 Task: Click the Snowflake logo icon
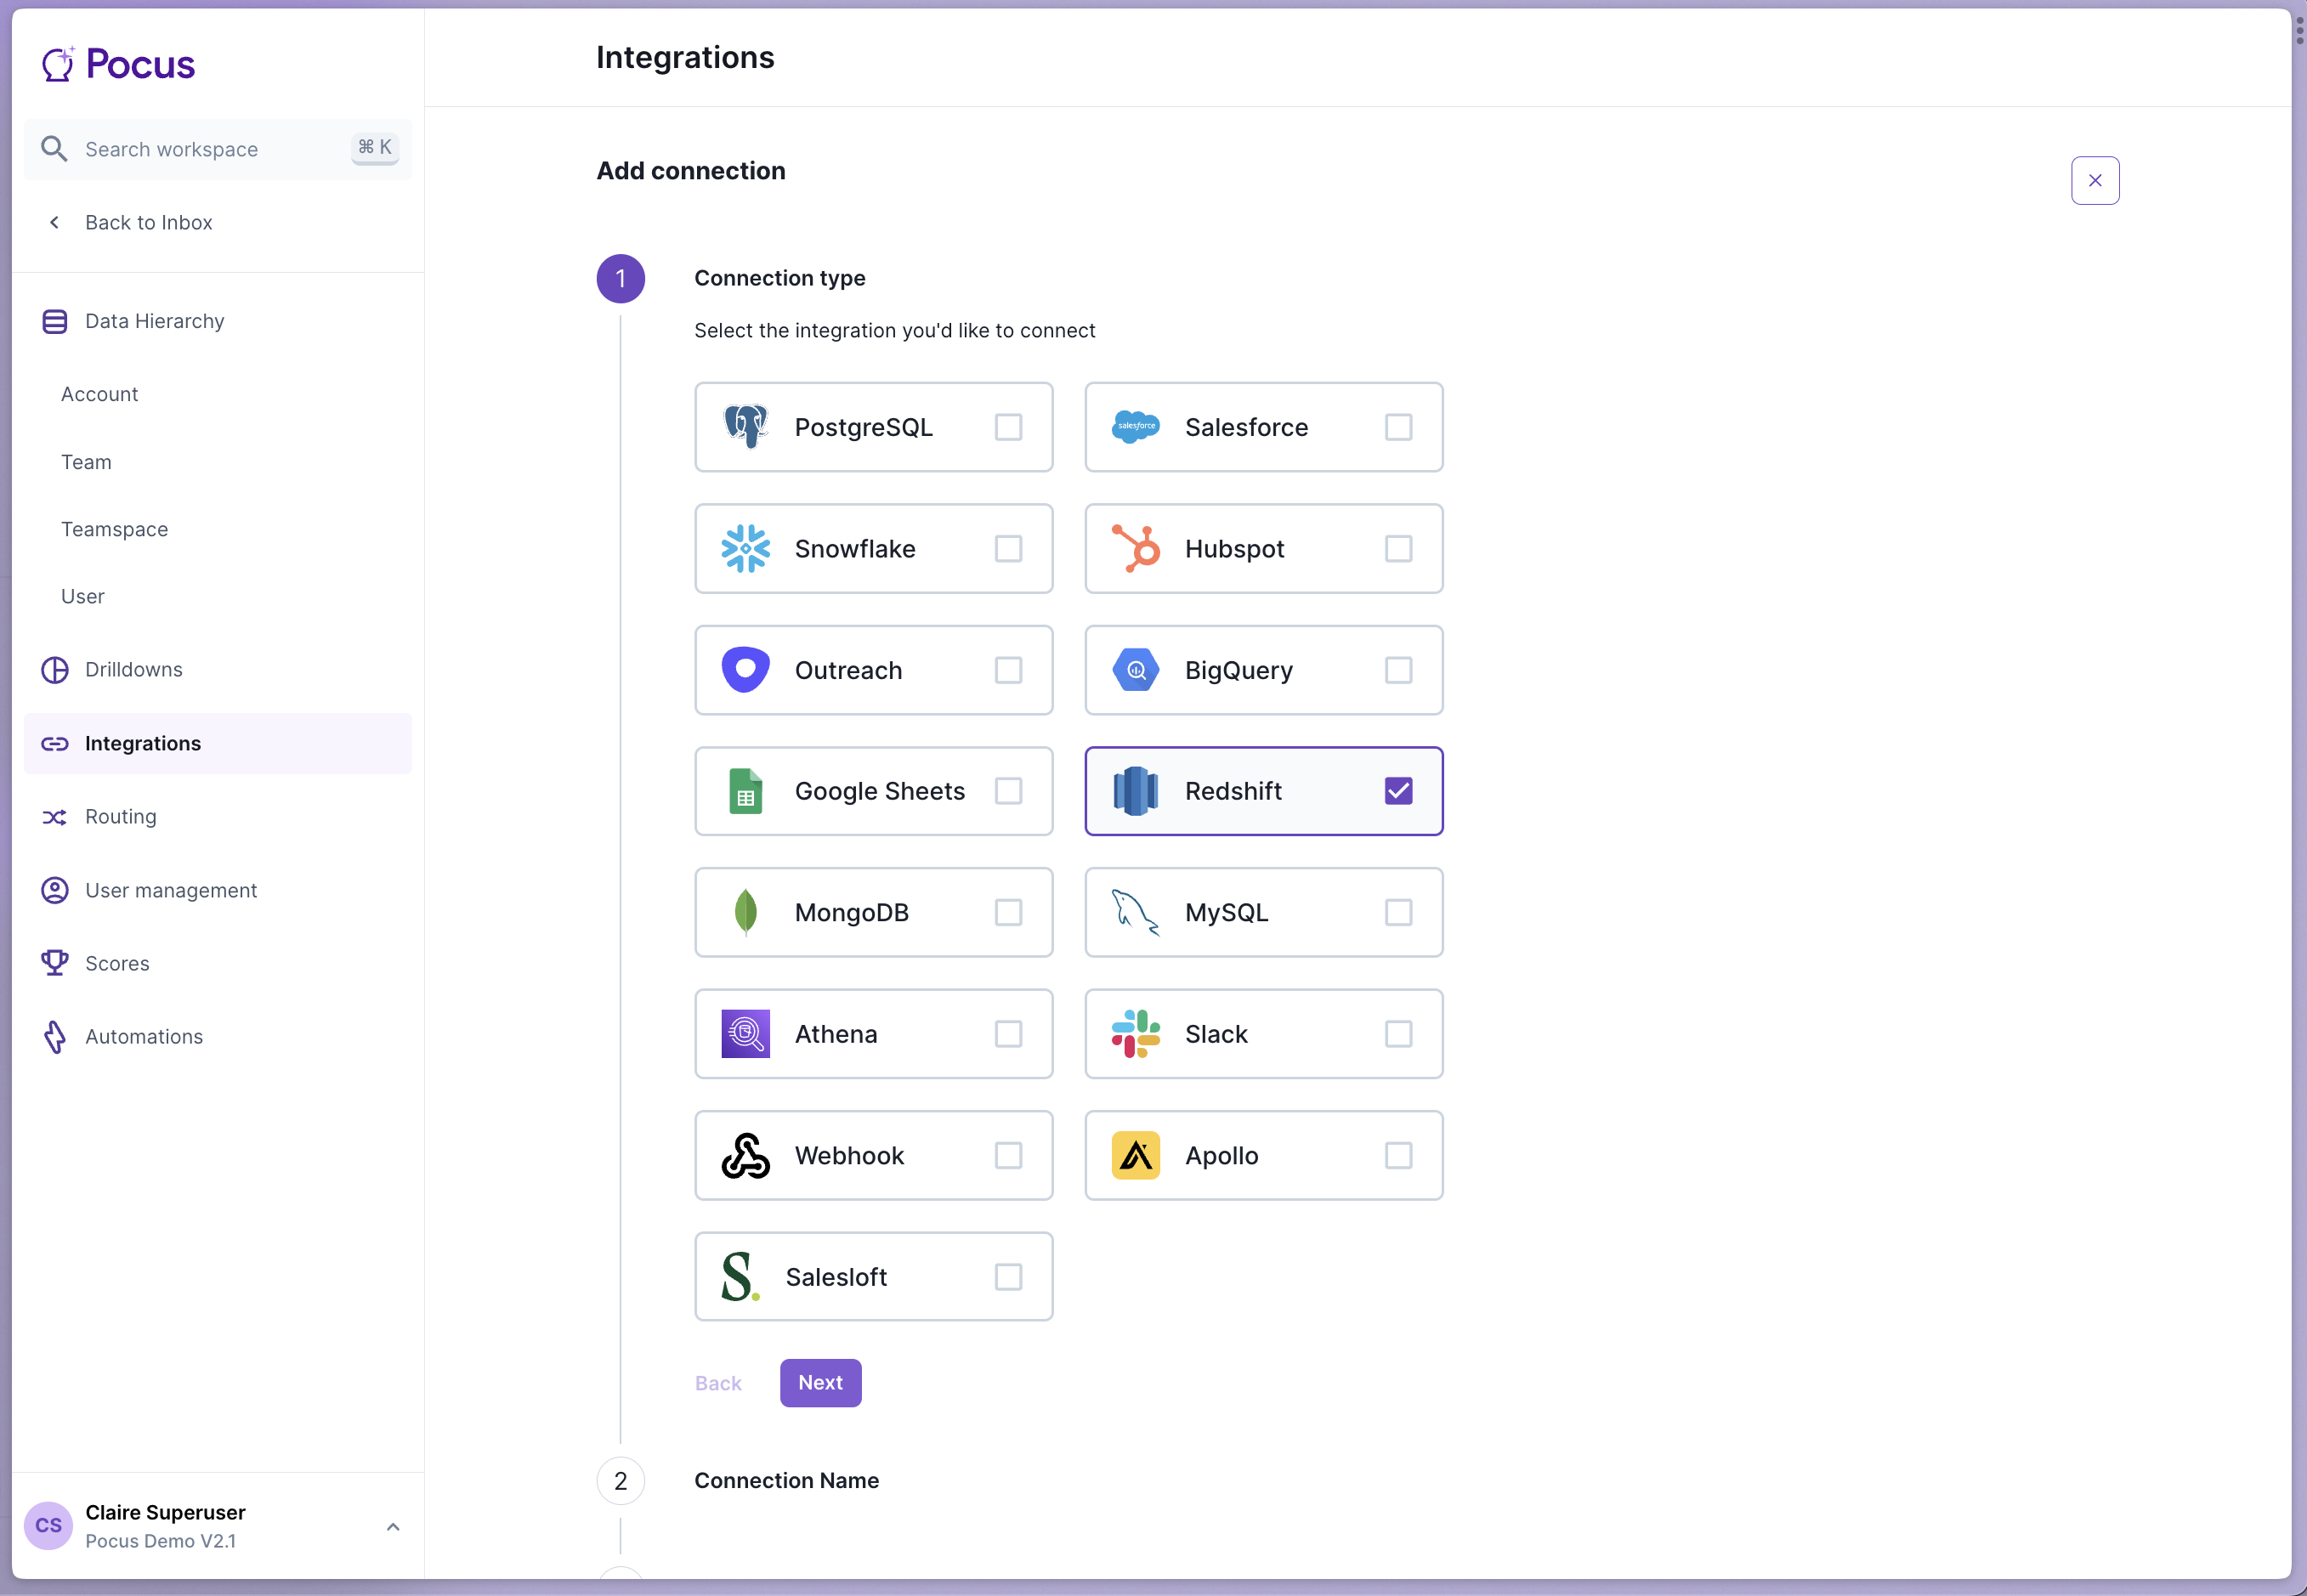tap(745, 549)
